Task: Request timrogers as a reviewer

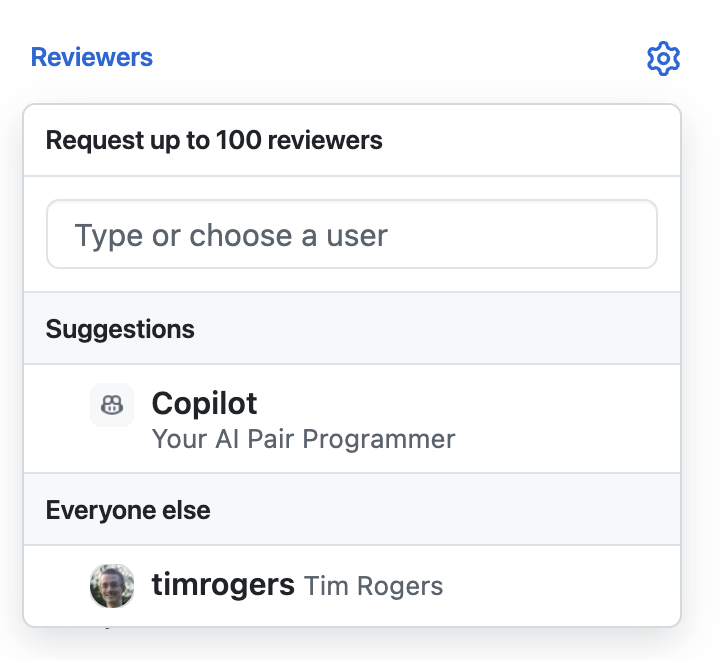Action: click(x=352, y=586)
